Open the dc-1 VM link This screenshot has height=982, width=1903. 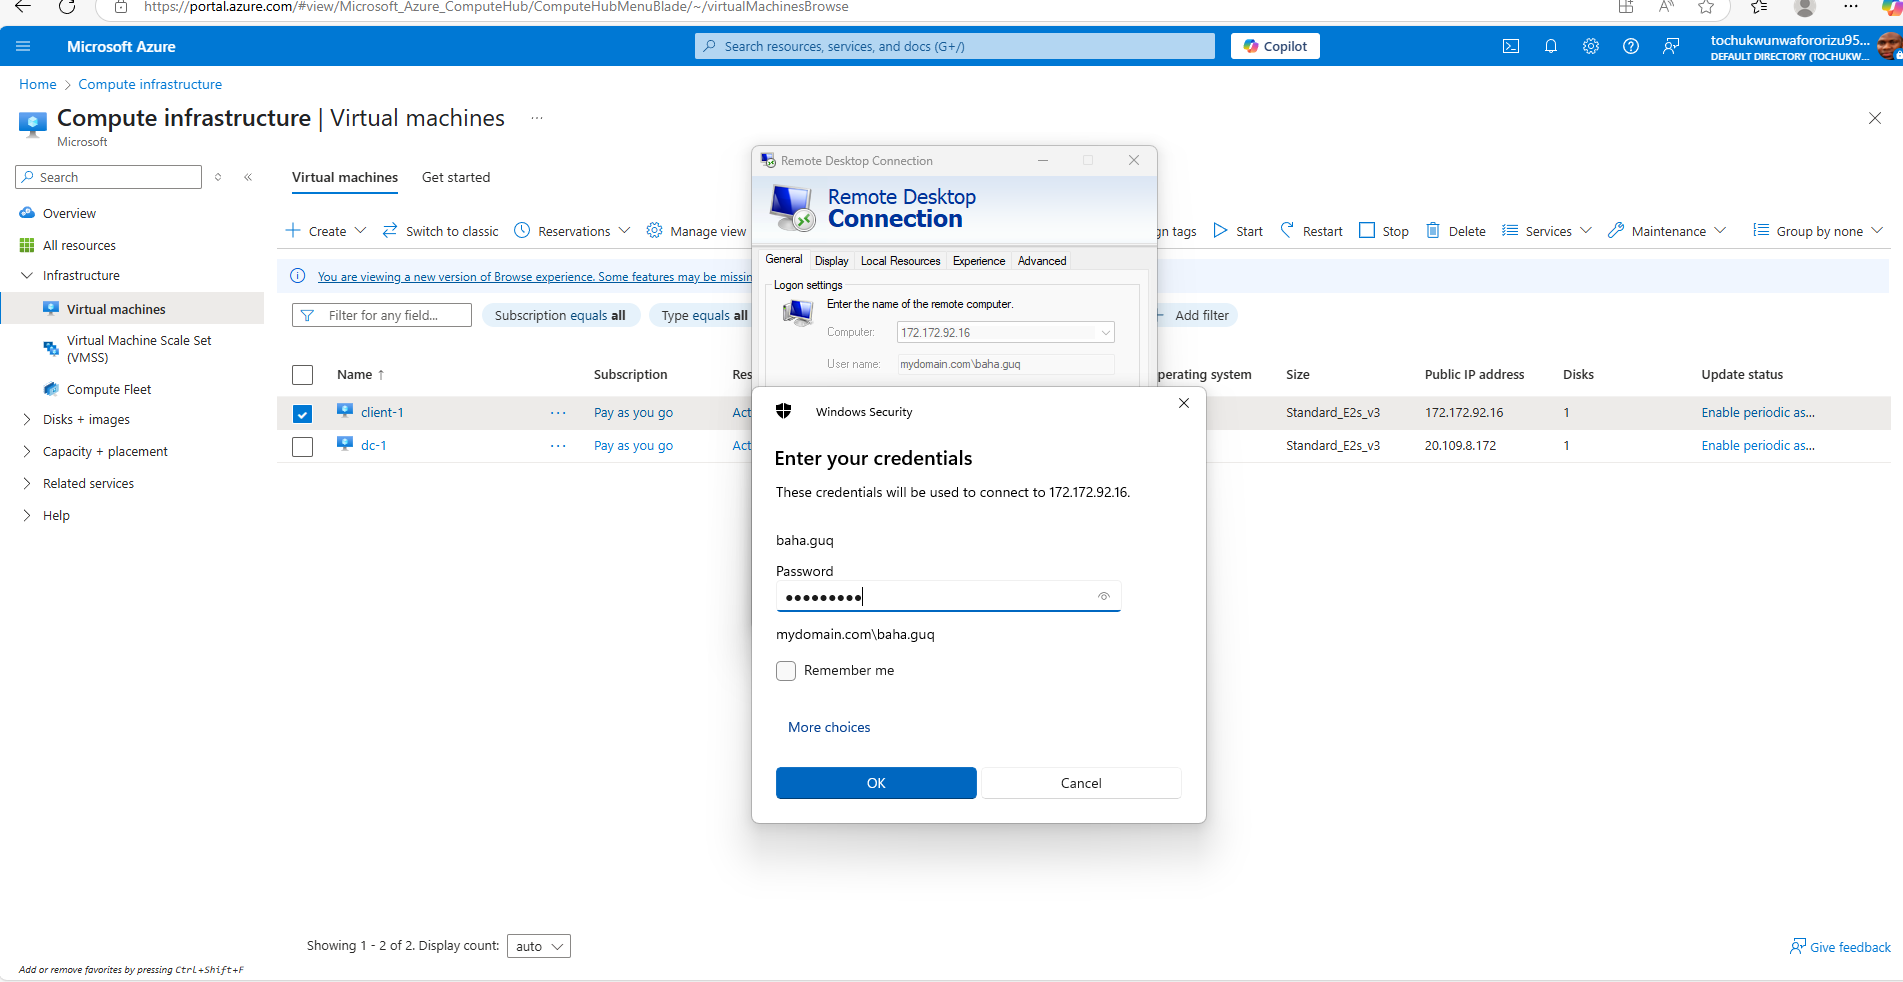pos(374,445)
